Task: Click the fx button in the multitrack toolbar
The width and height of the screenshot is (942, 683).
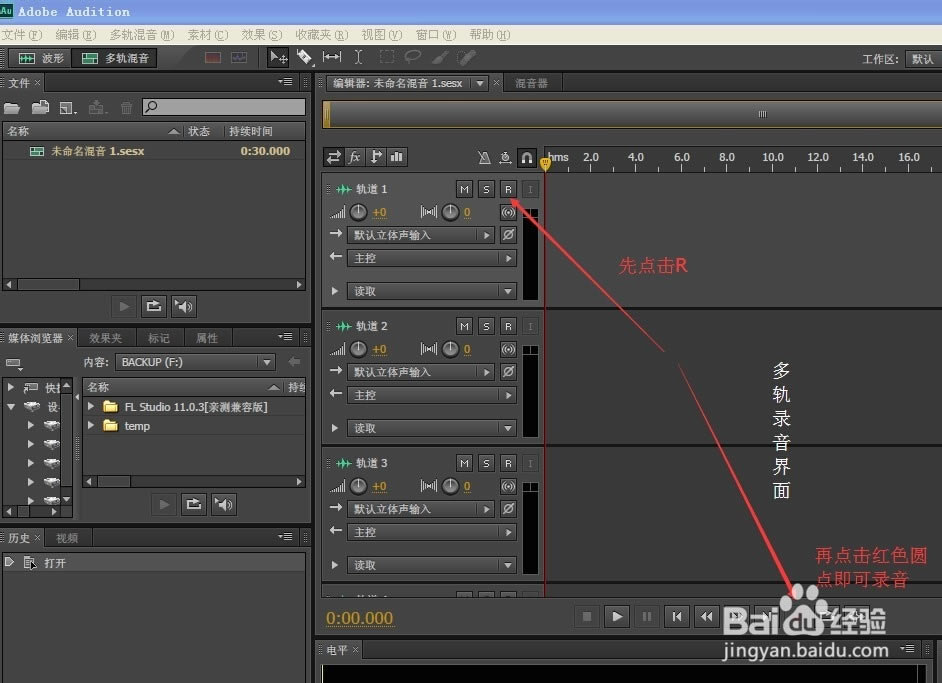Action: (354, 156)
